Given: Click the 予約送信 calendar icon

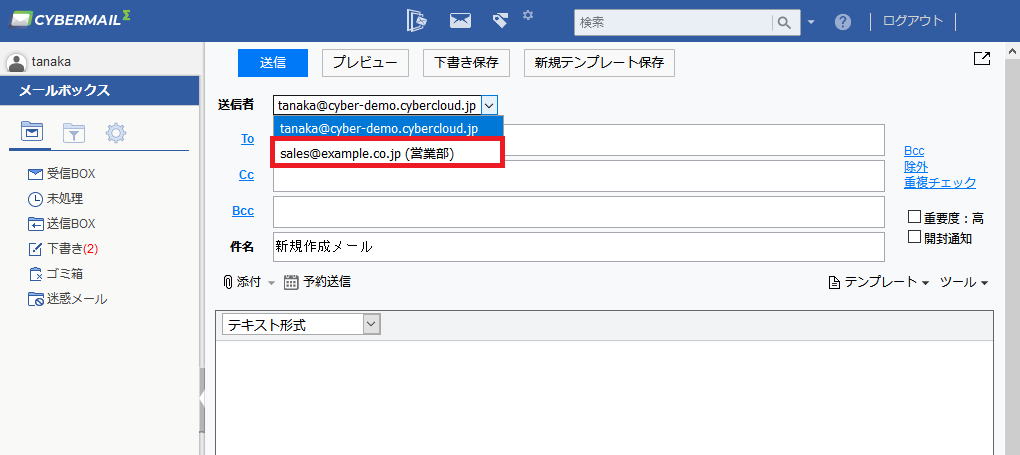Looking at the screenshot, I should point(291,282).
